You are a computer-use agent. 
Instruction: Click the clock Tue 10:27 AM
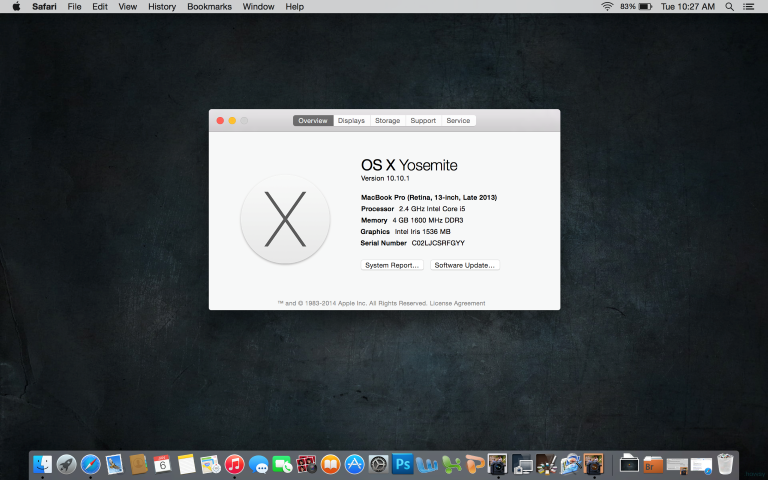(x=688, y=6)
